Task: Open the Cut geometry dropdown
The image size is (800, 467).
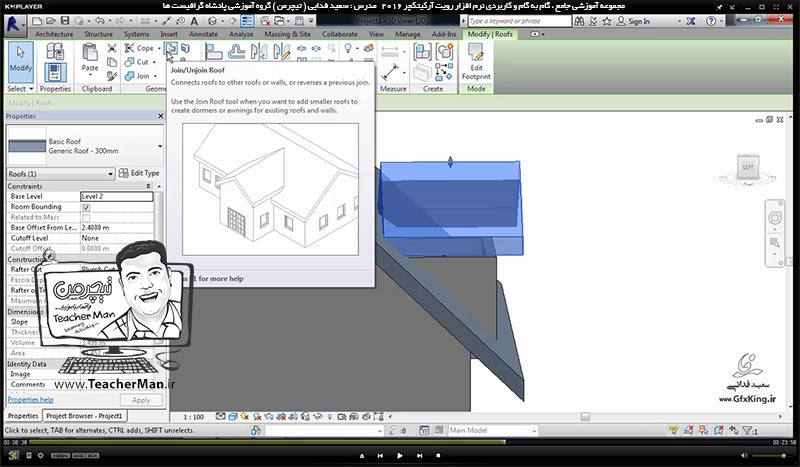Action: point(154,62)
